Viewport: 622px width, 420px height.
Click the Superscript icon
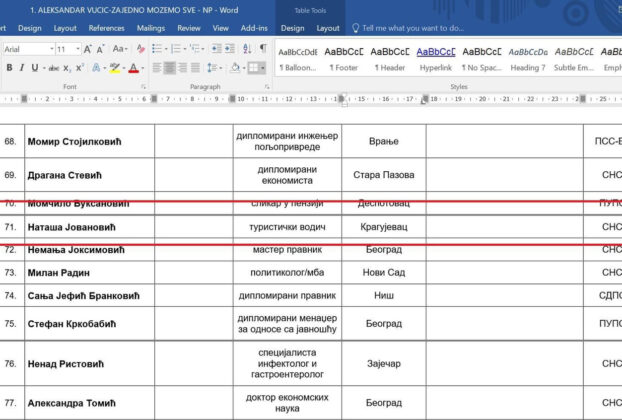click(81, 68)
